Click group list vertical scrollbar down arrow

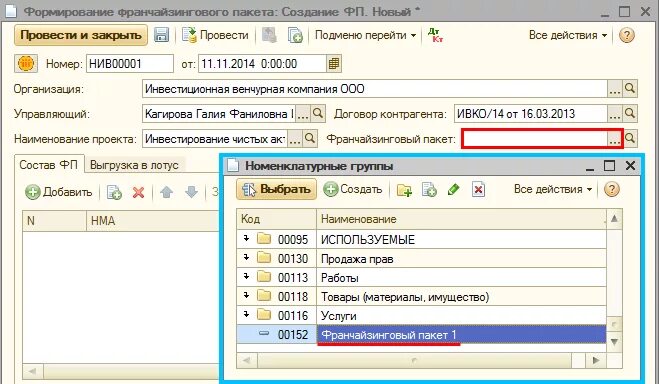(614, 342)
